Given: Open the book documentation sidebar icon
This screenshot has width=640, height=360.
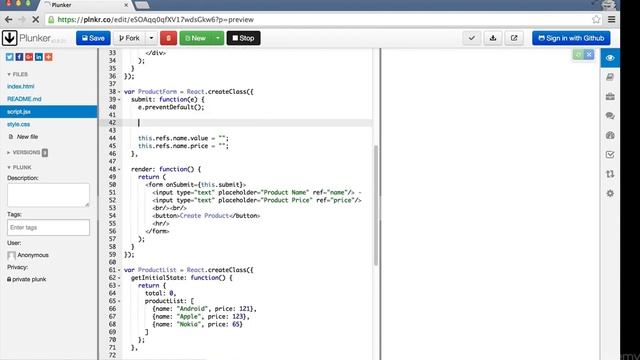Looking at the screenshot, I should coord(610,77).
